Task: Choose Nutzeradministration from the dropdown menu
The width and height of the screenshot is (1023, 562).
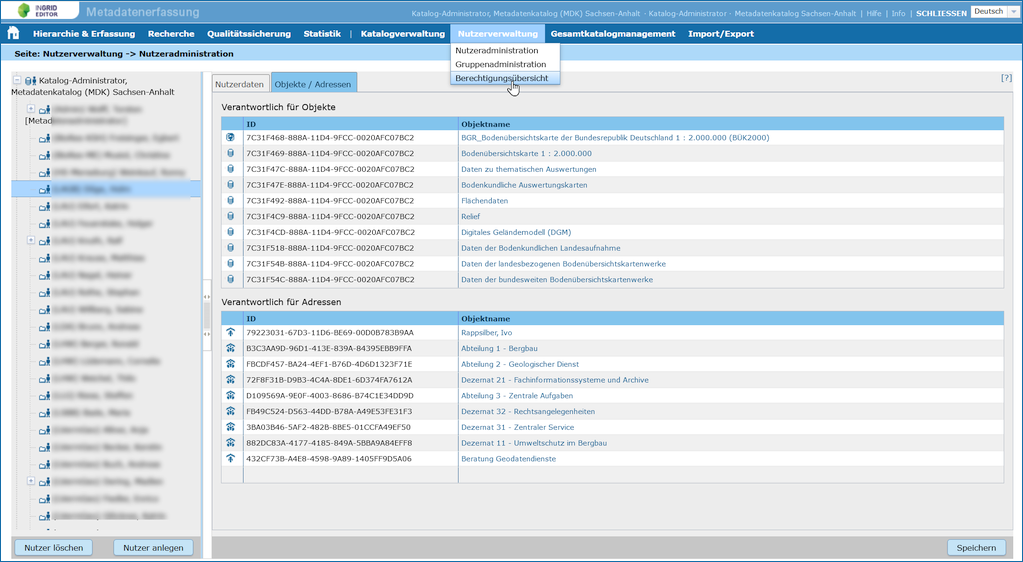Action: click(x=505, y=50)
